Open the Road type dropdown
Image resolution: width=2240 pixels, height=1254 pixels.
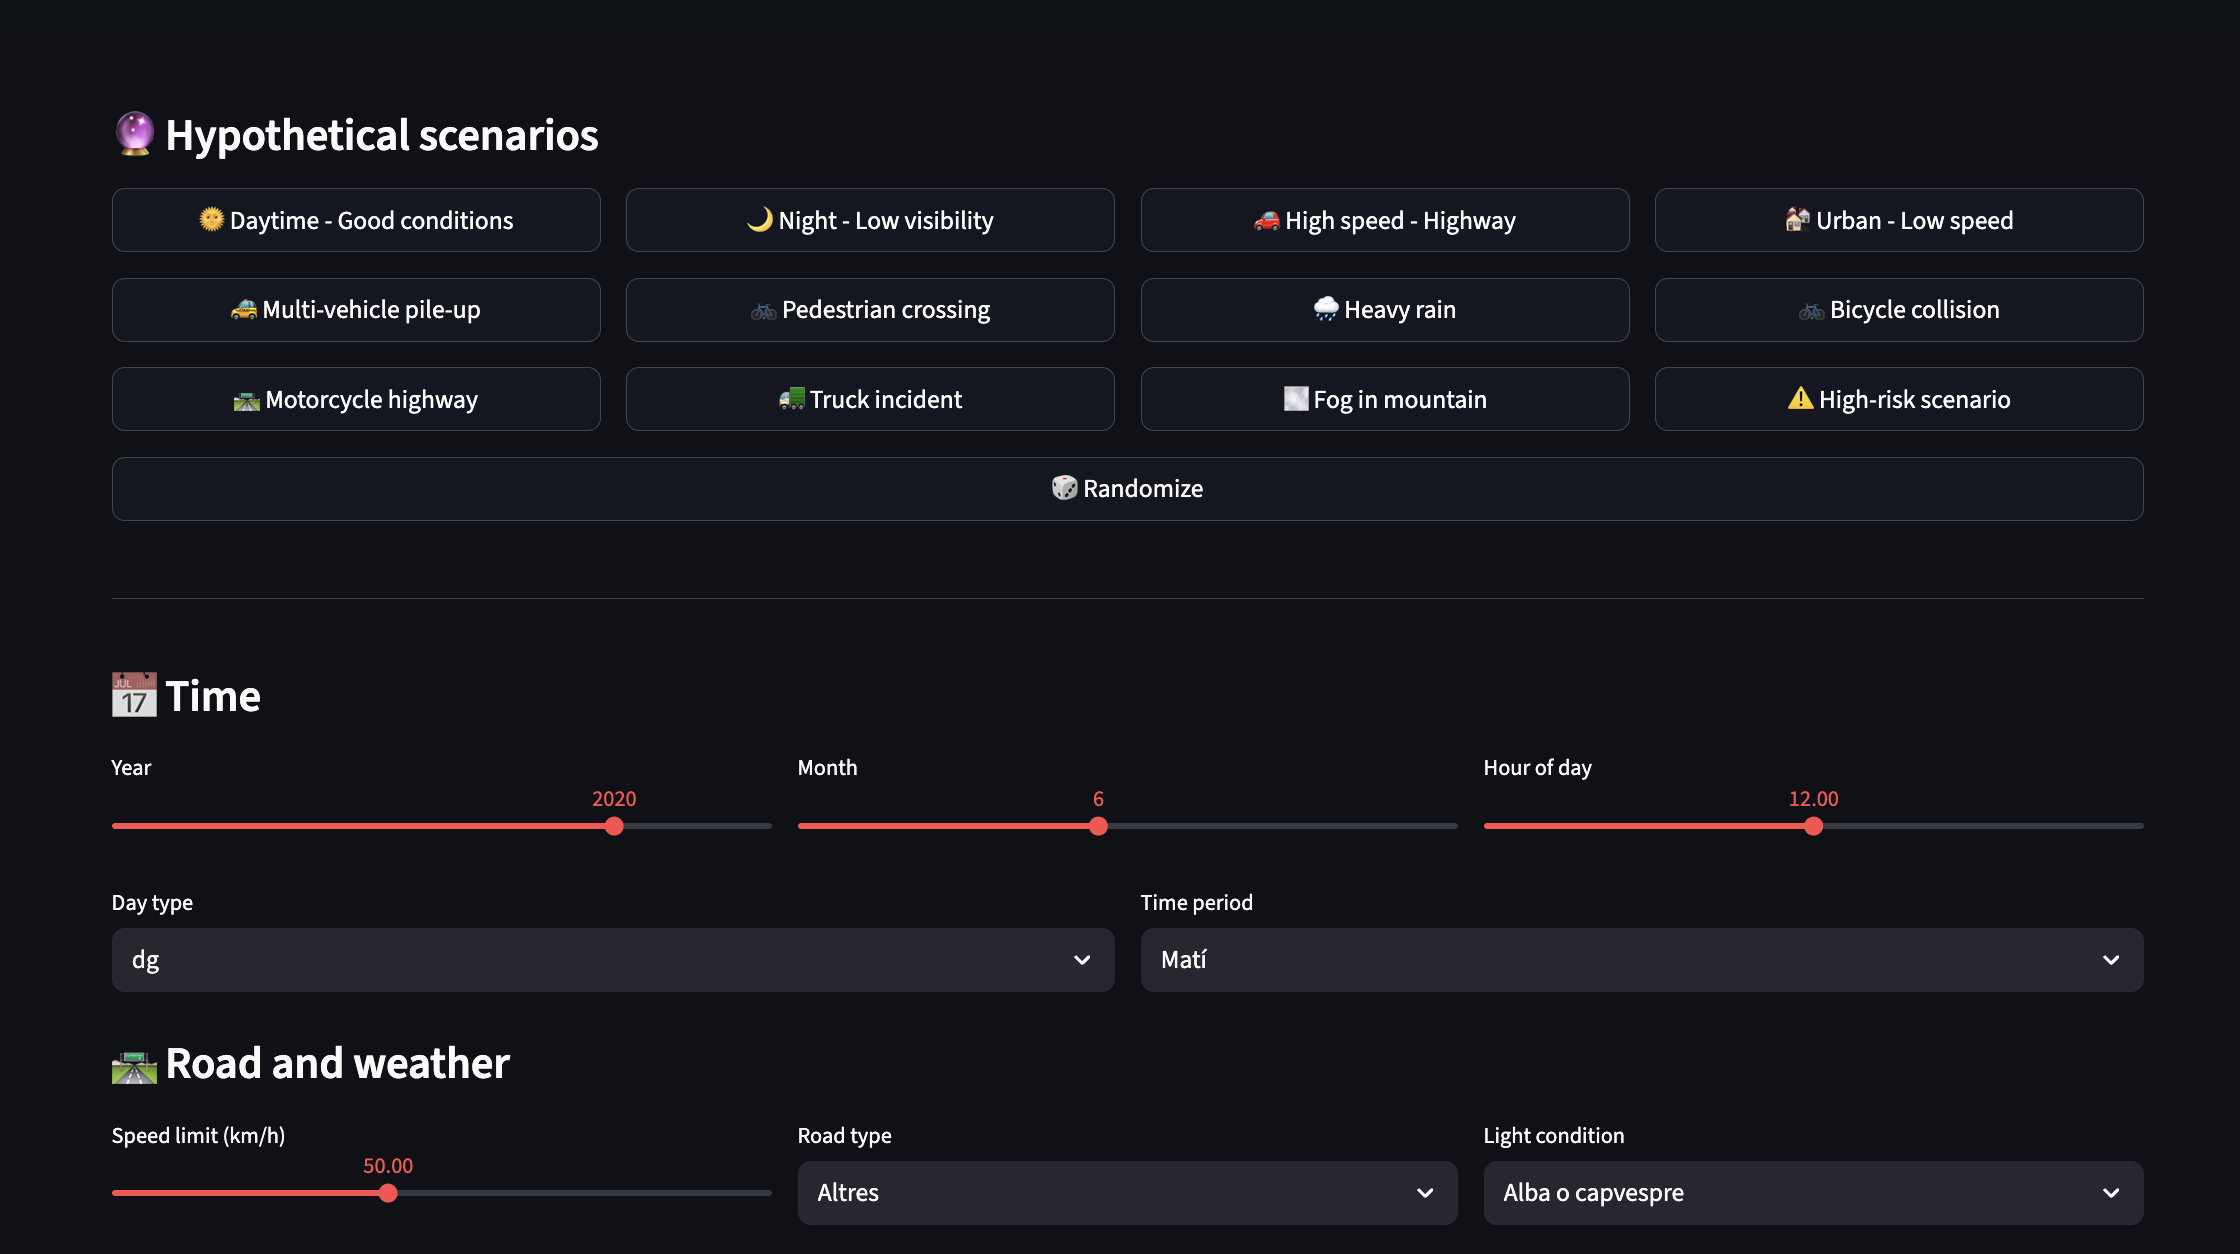[x=1127, y=1193]
